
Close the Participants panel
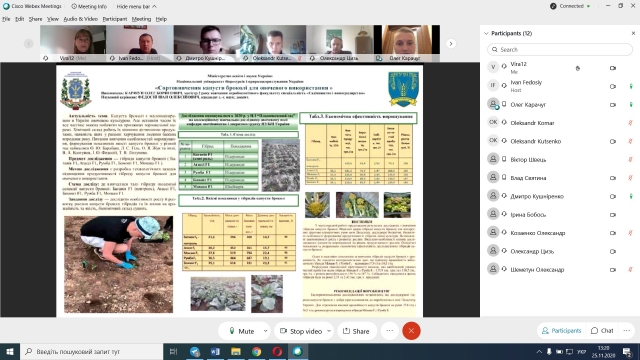click(633, 33)
